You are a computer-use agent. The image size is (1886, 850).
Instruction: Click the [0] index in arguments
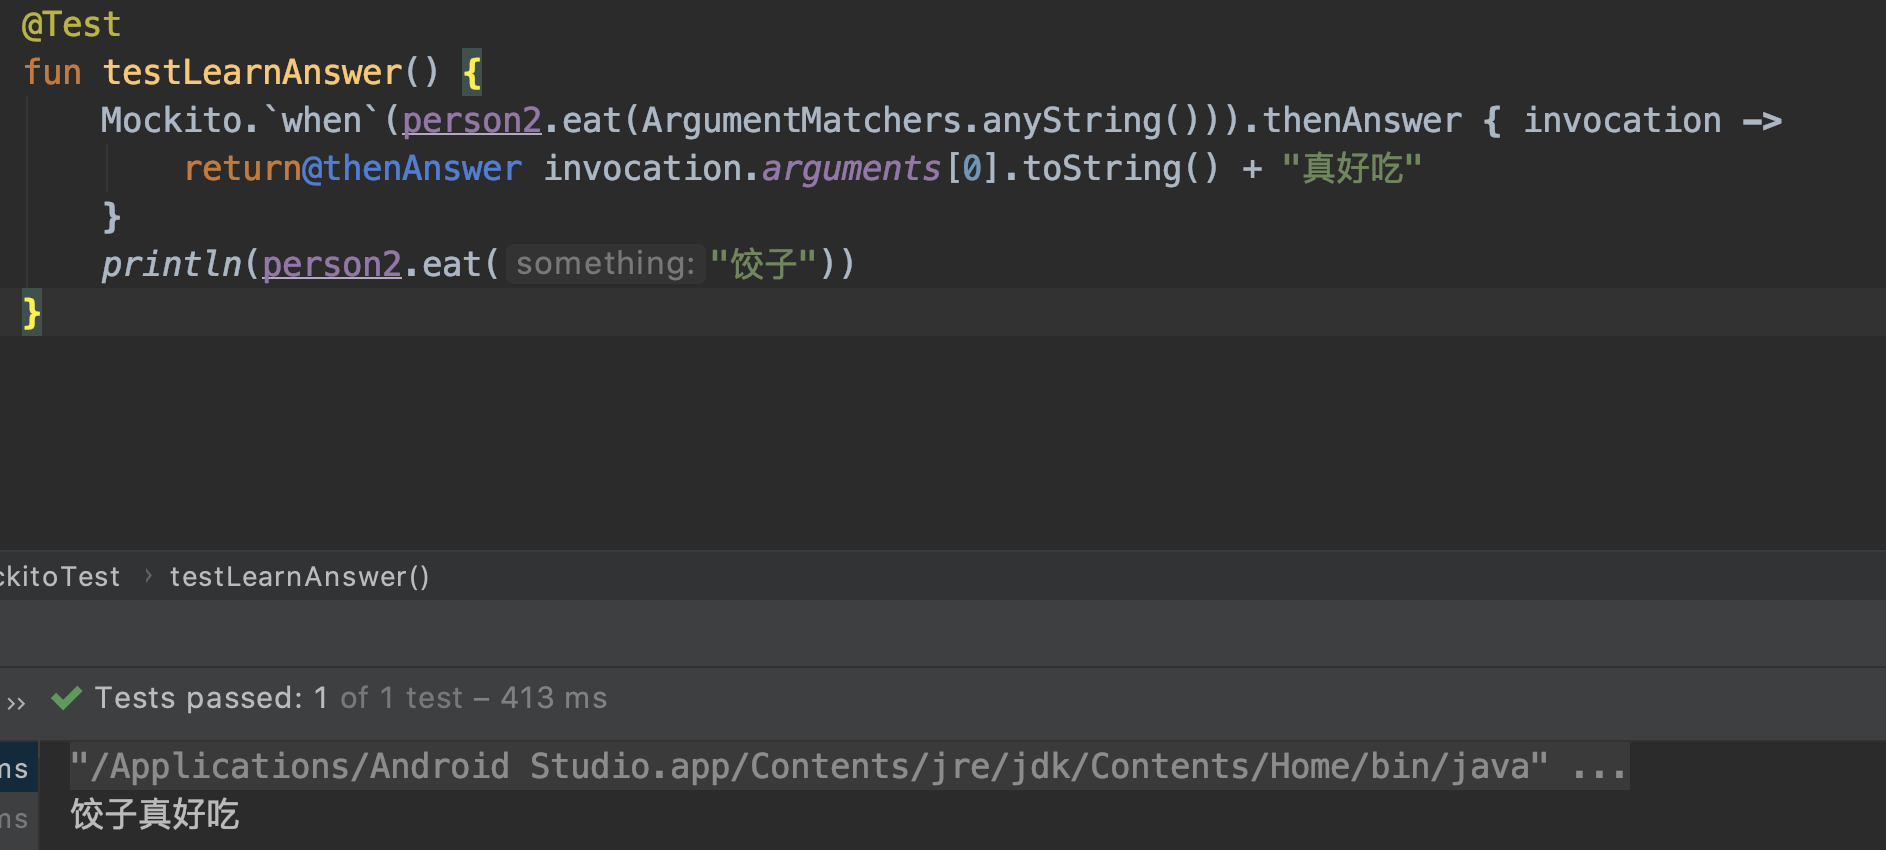tap(971, 168)
